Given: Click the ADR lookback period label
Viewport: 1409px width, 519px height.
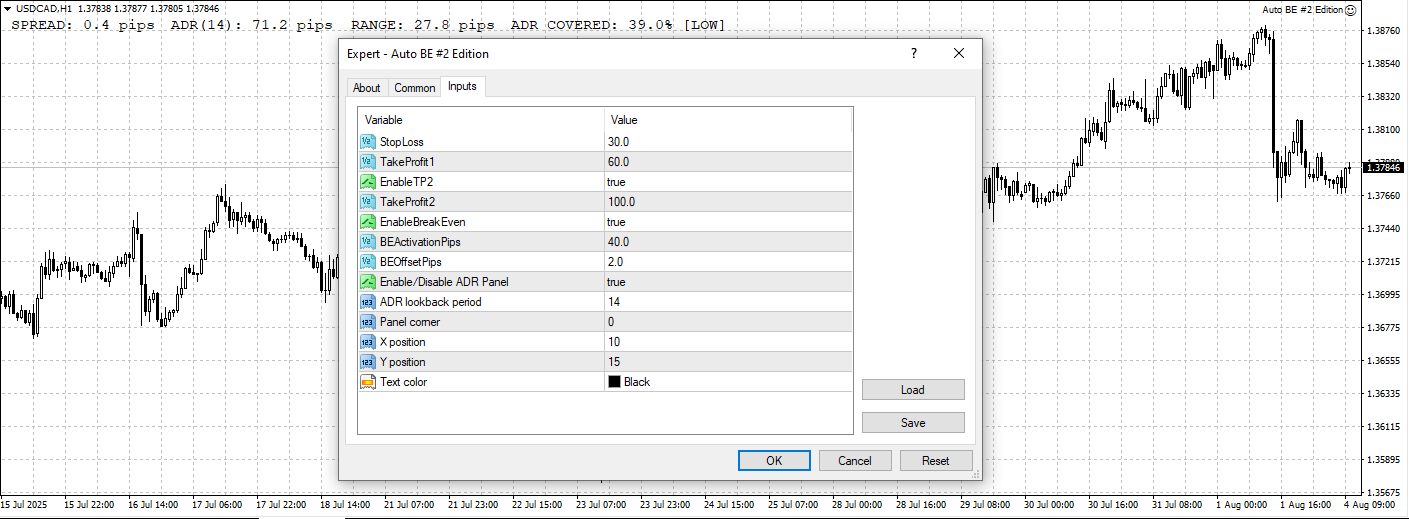Looking at the screenshot, I should point(431,302).
